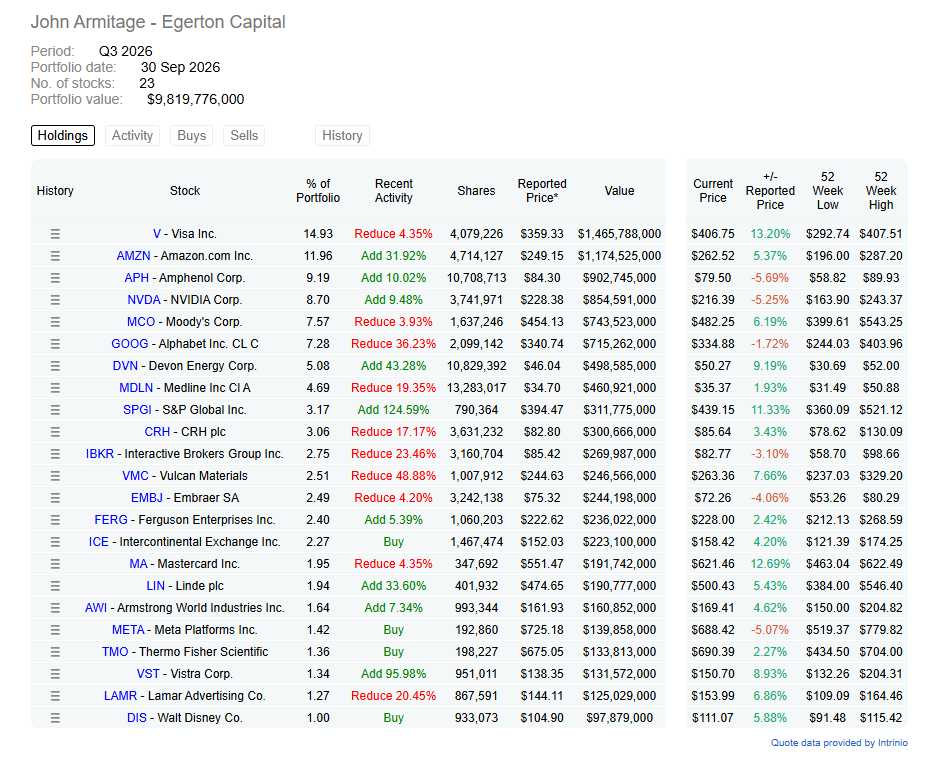Screen dimensions: 945x767
Task: Open the AMZN ticker link
Action: pos(133,256)
